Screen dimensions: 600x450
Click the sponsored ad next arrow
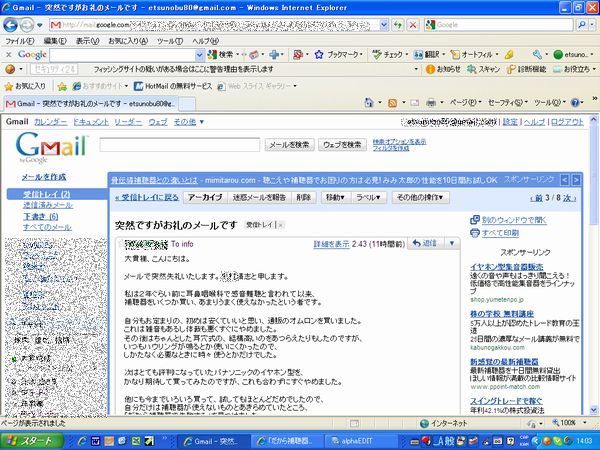(x=576, y=179)
